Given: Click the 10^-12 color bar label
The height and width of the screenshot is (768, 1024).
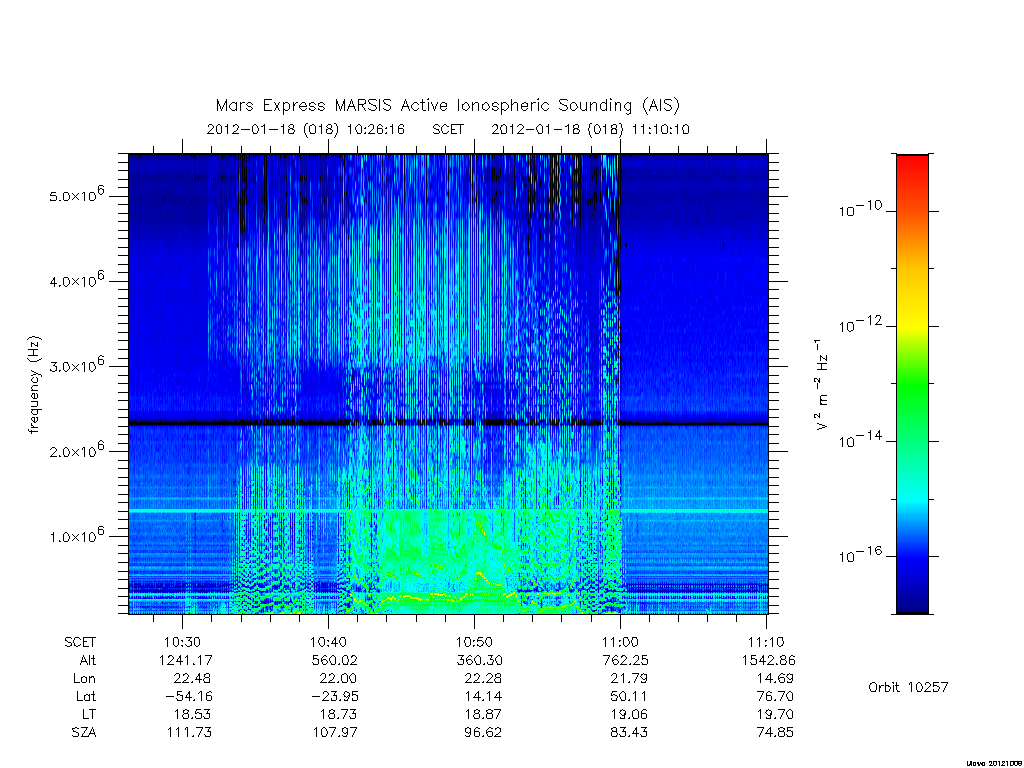Looking at the screenshot, I should click(860, 325).
